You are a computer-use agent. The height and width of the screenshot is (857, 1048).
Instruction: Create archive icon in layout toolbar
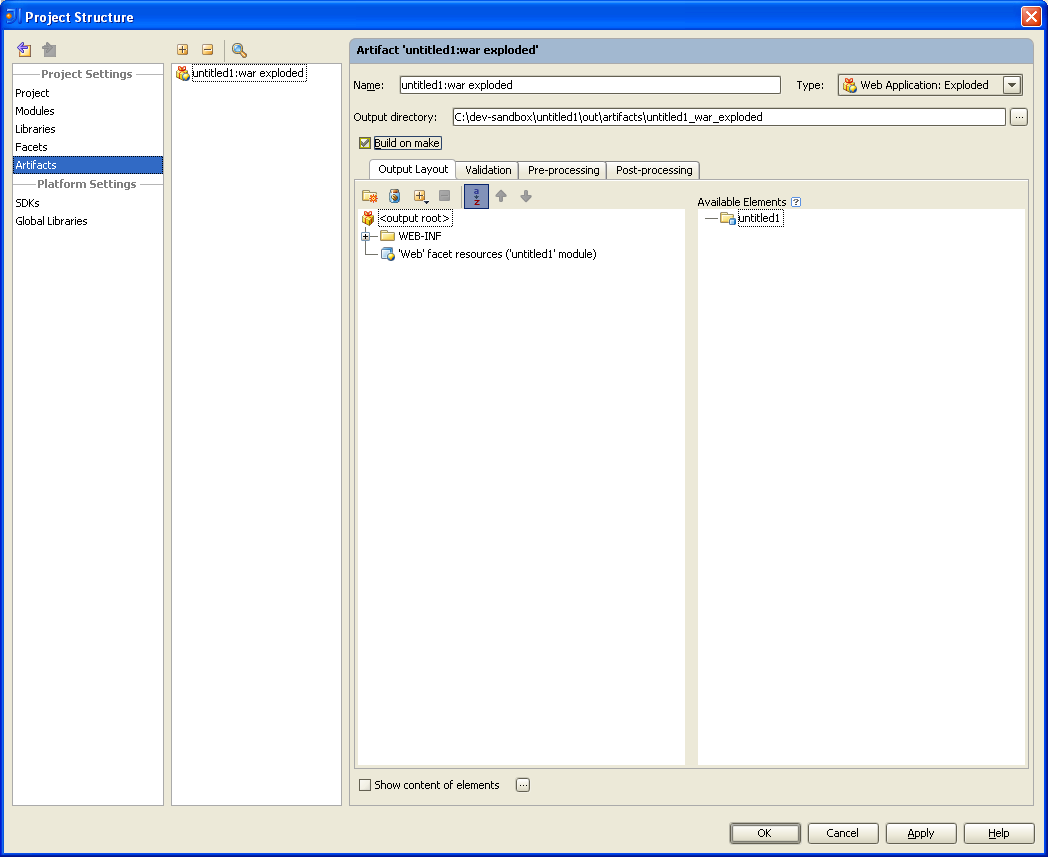(x=394, y=196)
